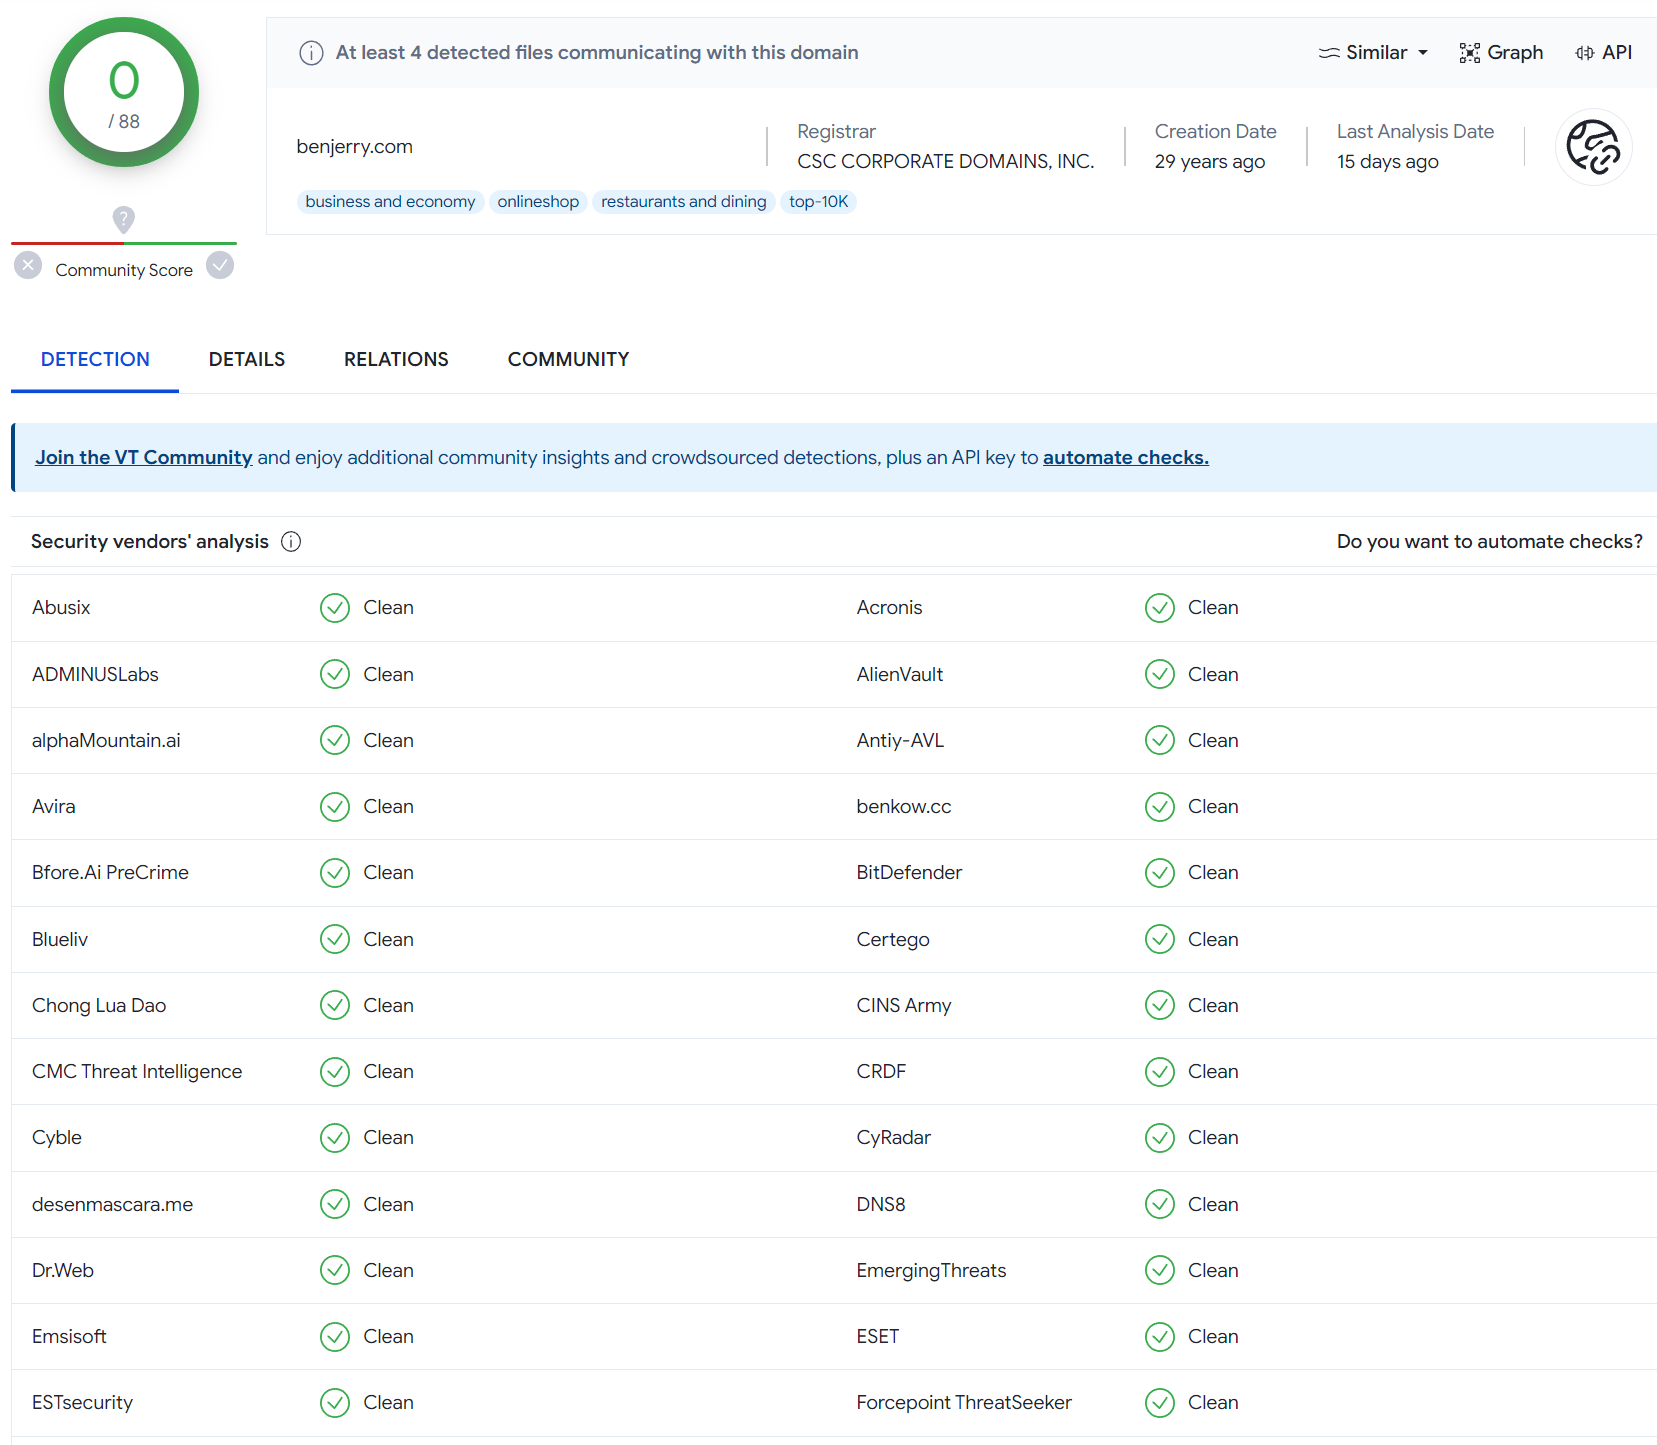This screenshot has height=1445, width=1657.
Task: Click the clean check icon for DNS8
Action: point(1160,1205)
